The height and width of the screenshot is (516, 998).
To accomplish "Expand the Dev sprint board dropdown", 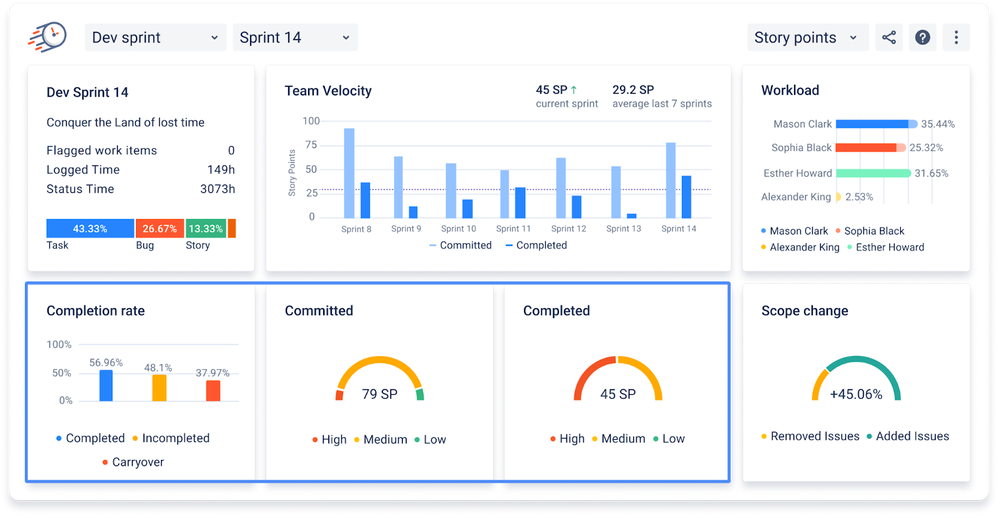I will click(x=155, y=38).
